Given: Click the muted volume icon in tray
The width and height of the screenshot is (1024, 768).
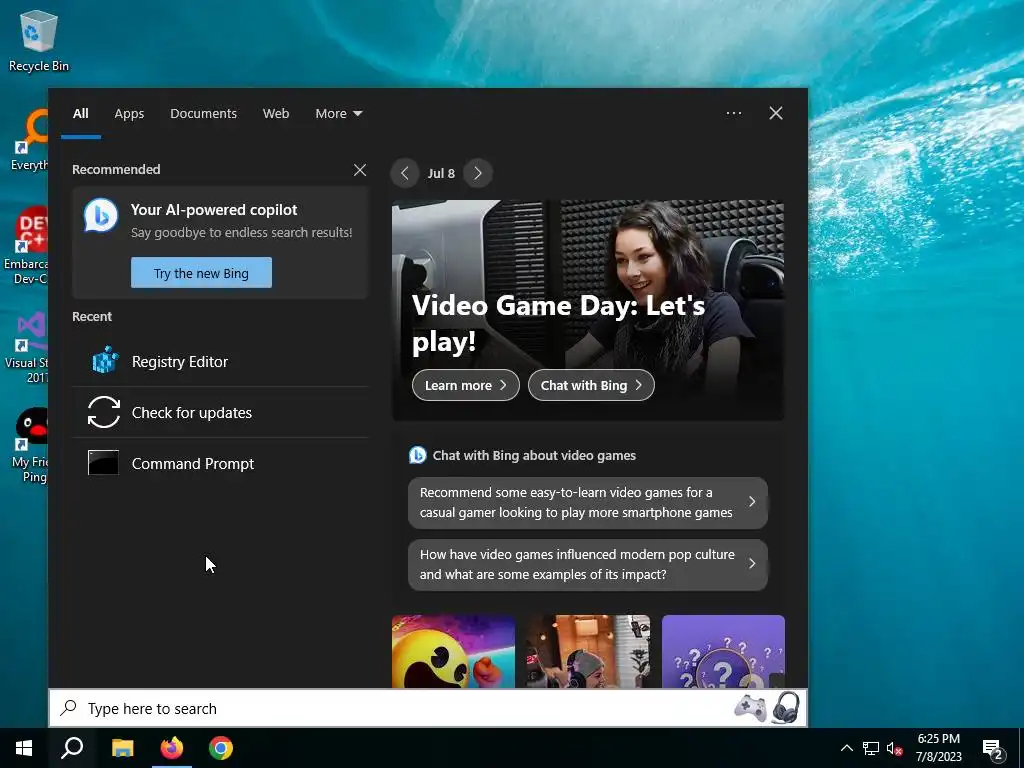Looking at the screenshot, I should pyautogui.click(x=895, y=748).
